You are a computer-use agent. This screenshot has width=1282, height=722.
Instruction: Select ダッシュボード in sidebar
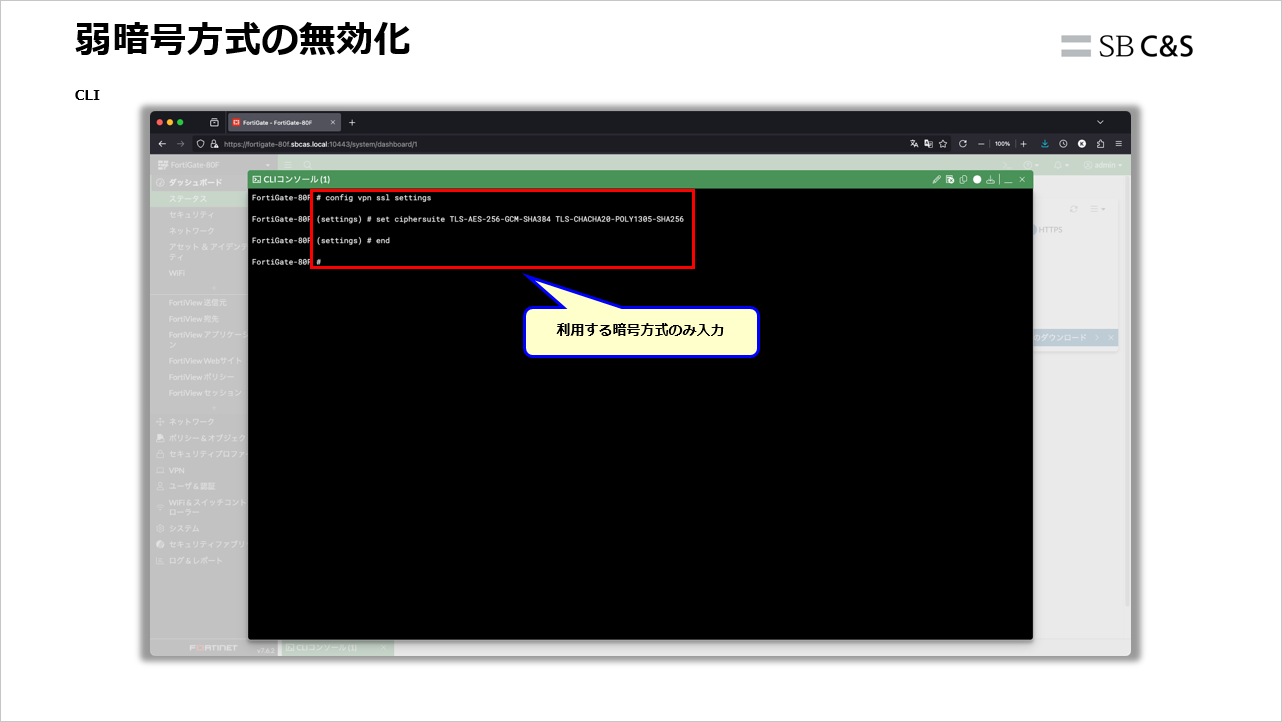pyautogui.click(x=199, y=182)
